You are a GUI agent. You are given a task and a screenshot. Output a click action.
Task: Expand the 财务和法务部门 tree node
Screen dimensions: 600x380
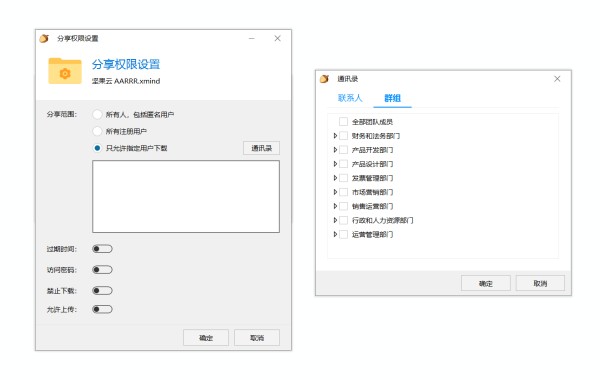coord(335,136)
